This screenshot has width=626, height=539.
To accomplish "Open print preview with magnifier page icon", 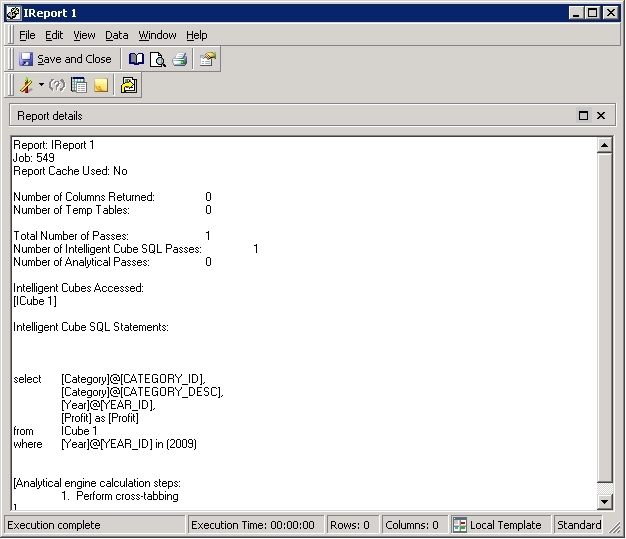I will click(x=158, y=59).
